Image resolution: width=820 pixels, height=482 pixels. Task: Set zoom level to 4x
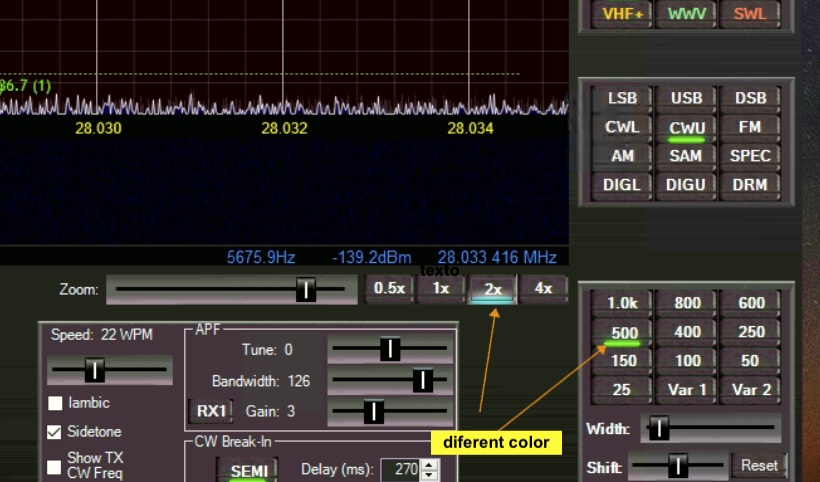coord(543,288)
